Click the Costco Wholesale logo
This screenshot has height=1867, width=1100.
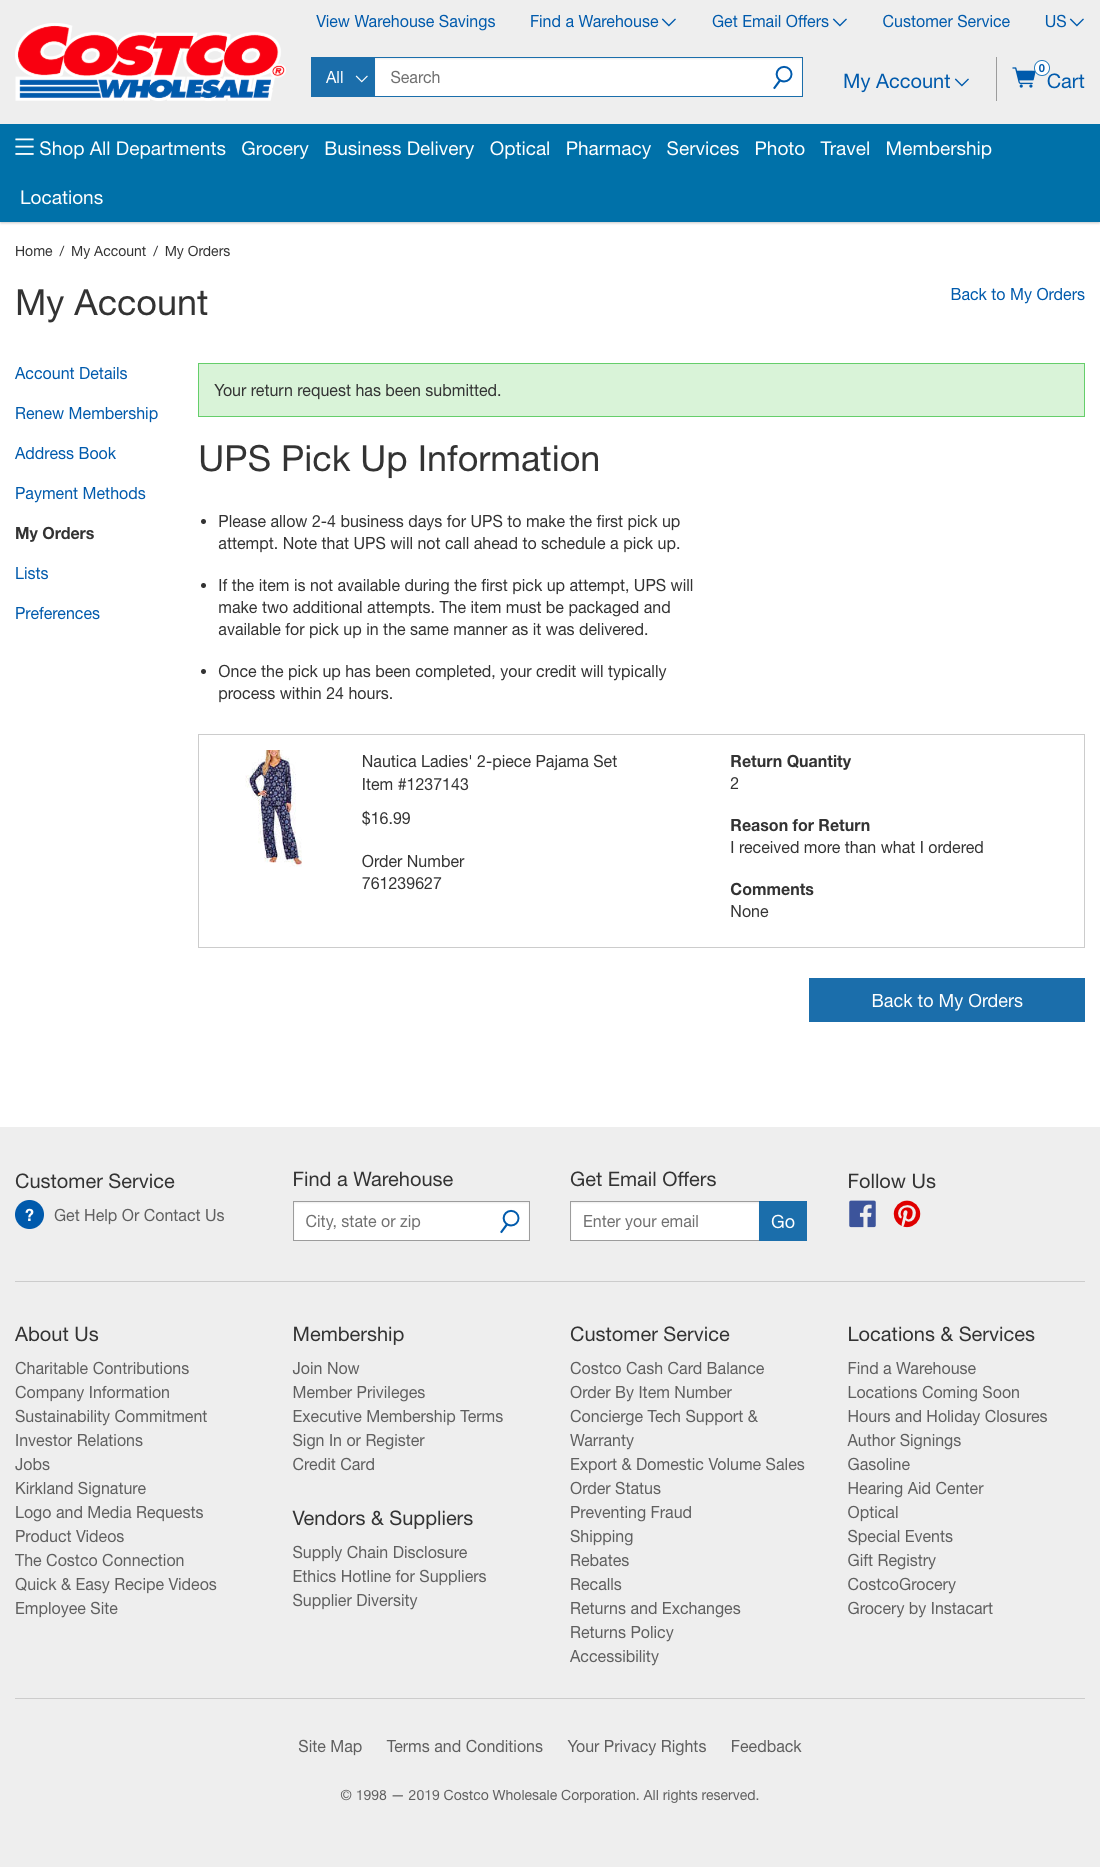(x=146, y=60)
